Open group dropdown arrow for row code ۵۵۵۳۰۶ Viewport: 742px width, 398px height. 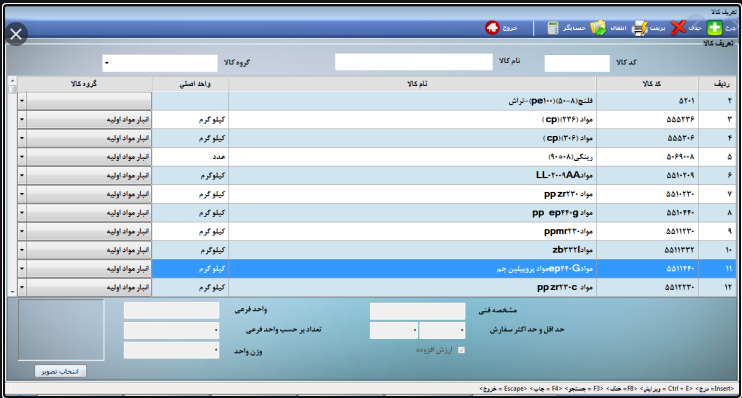point(22,138)
